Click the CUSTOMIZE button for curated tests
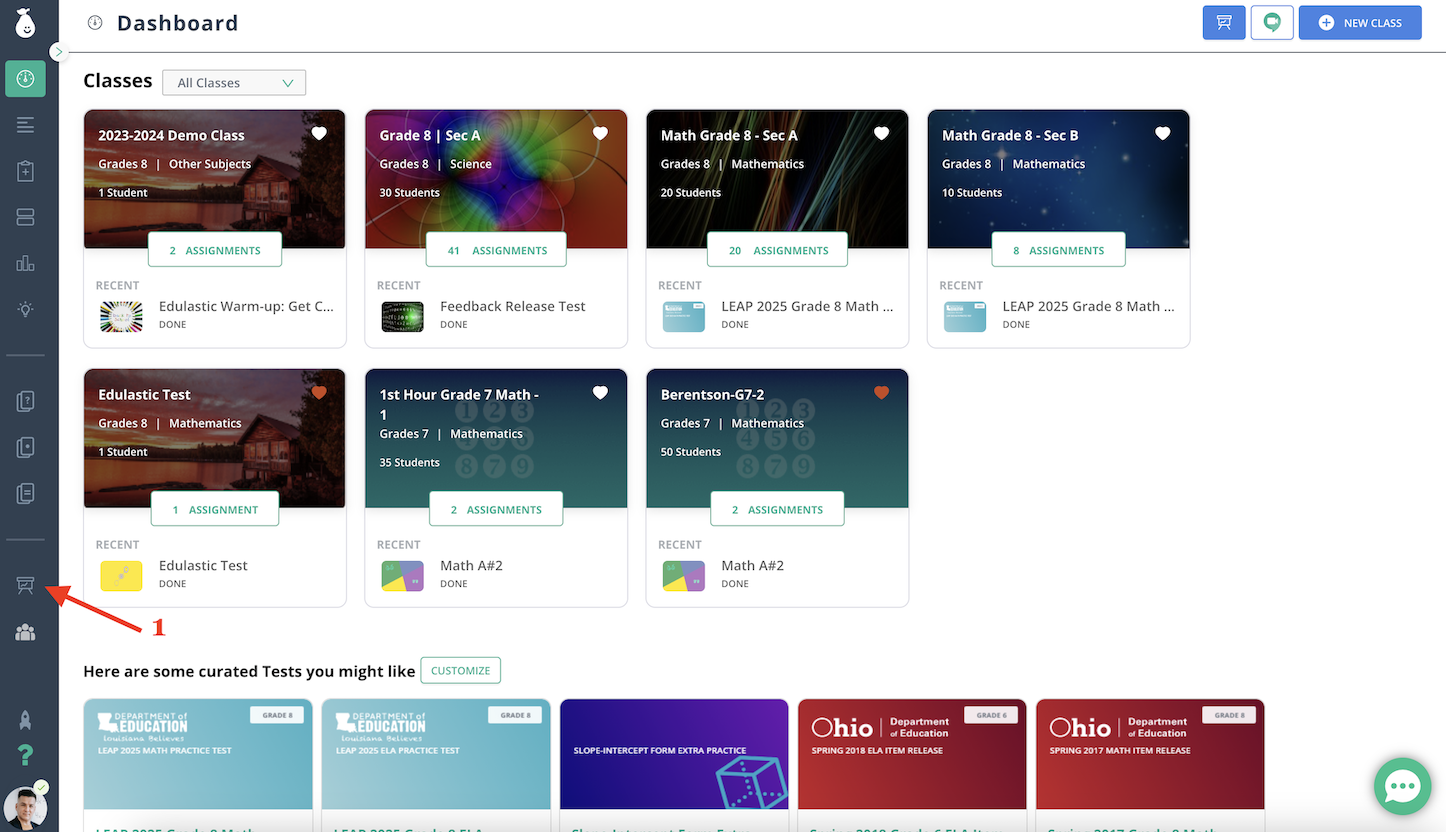This screenshot has width=1446, height=832. 460,671
